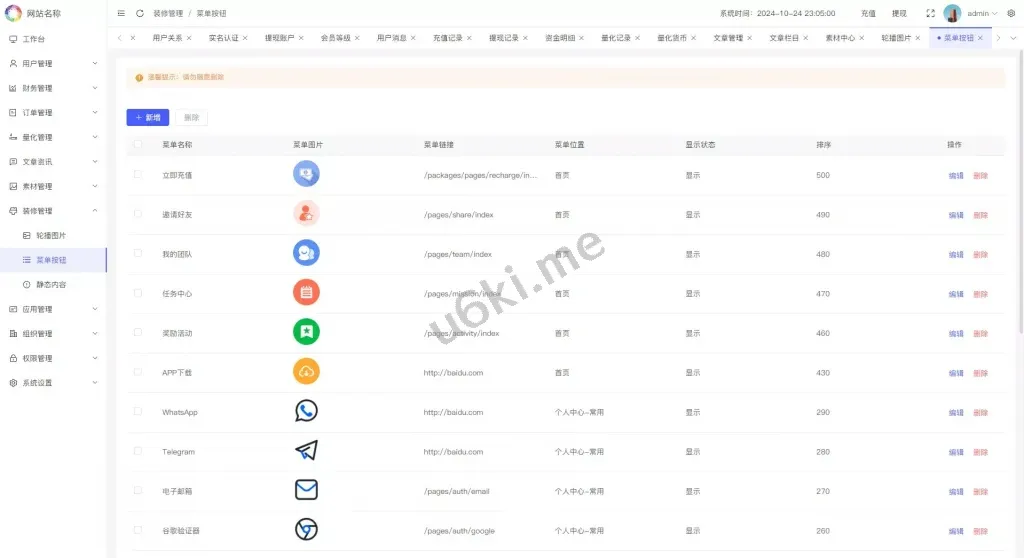Switch to the 文章管理 tab
This screenshot has width=1024, height=558.
pyautogui.click(x=728, y=38)
